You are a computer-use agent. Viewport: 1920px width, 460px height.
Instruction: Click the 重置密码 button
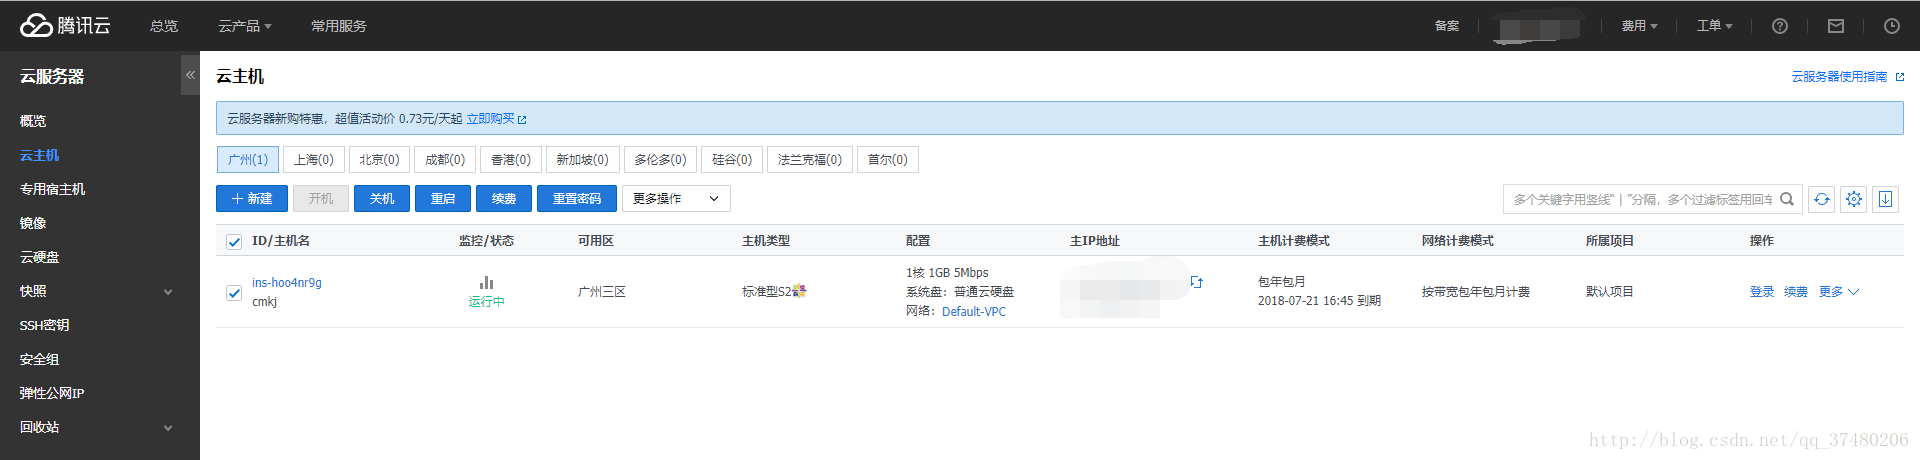(x=577, y=199)
